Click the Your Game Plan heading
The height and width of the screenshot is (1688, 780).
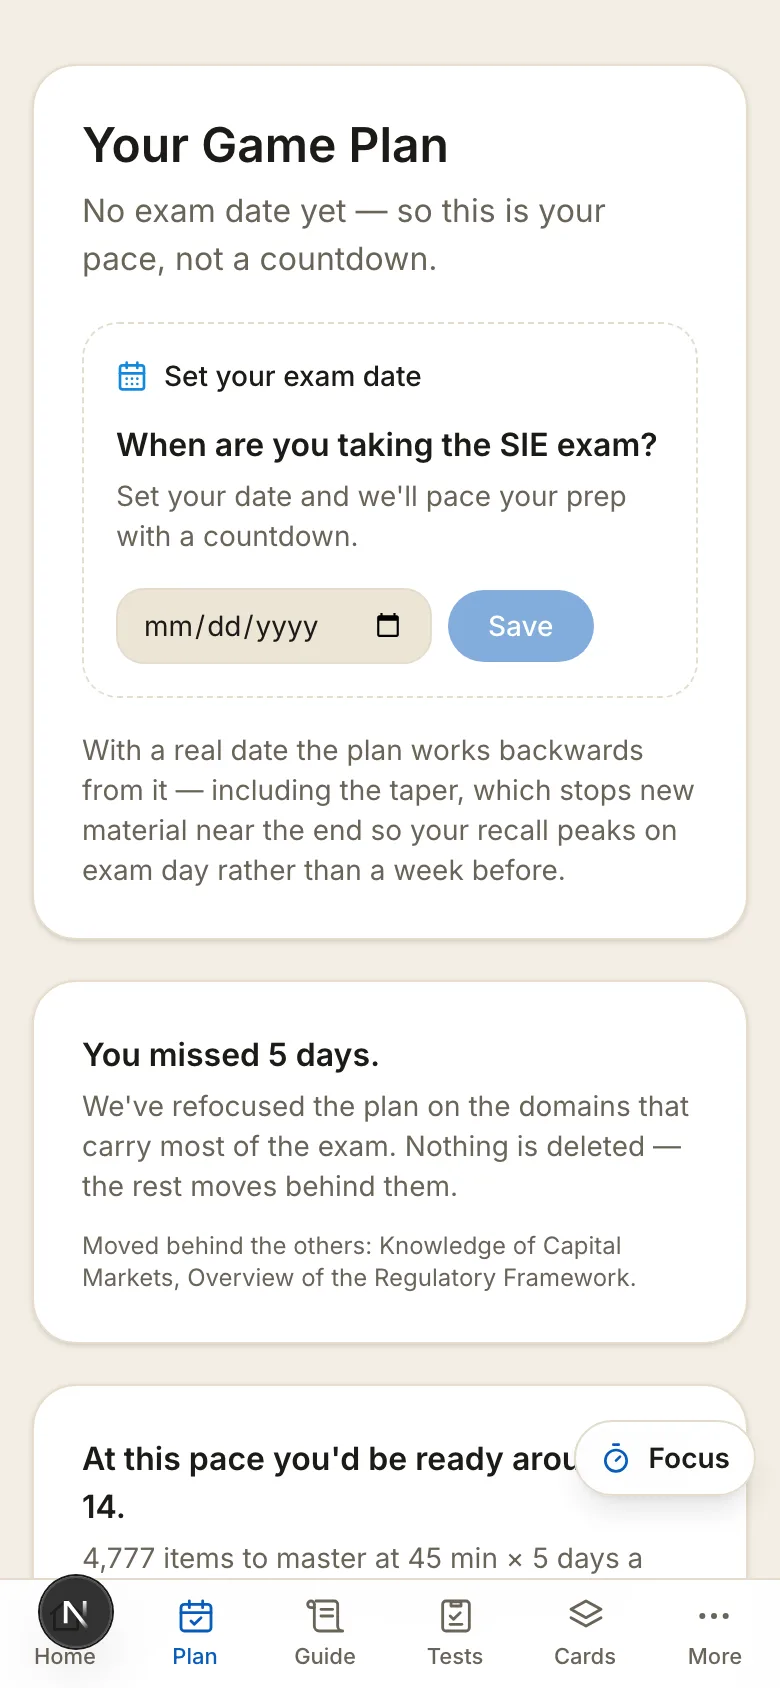click(x=266, y=146)
